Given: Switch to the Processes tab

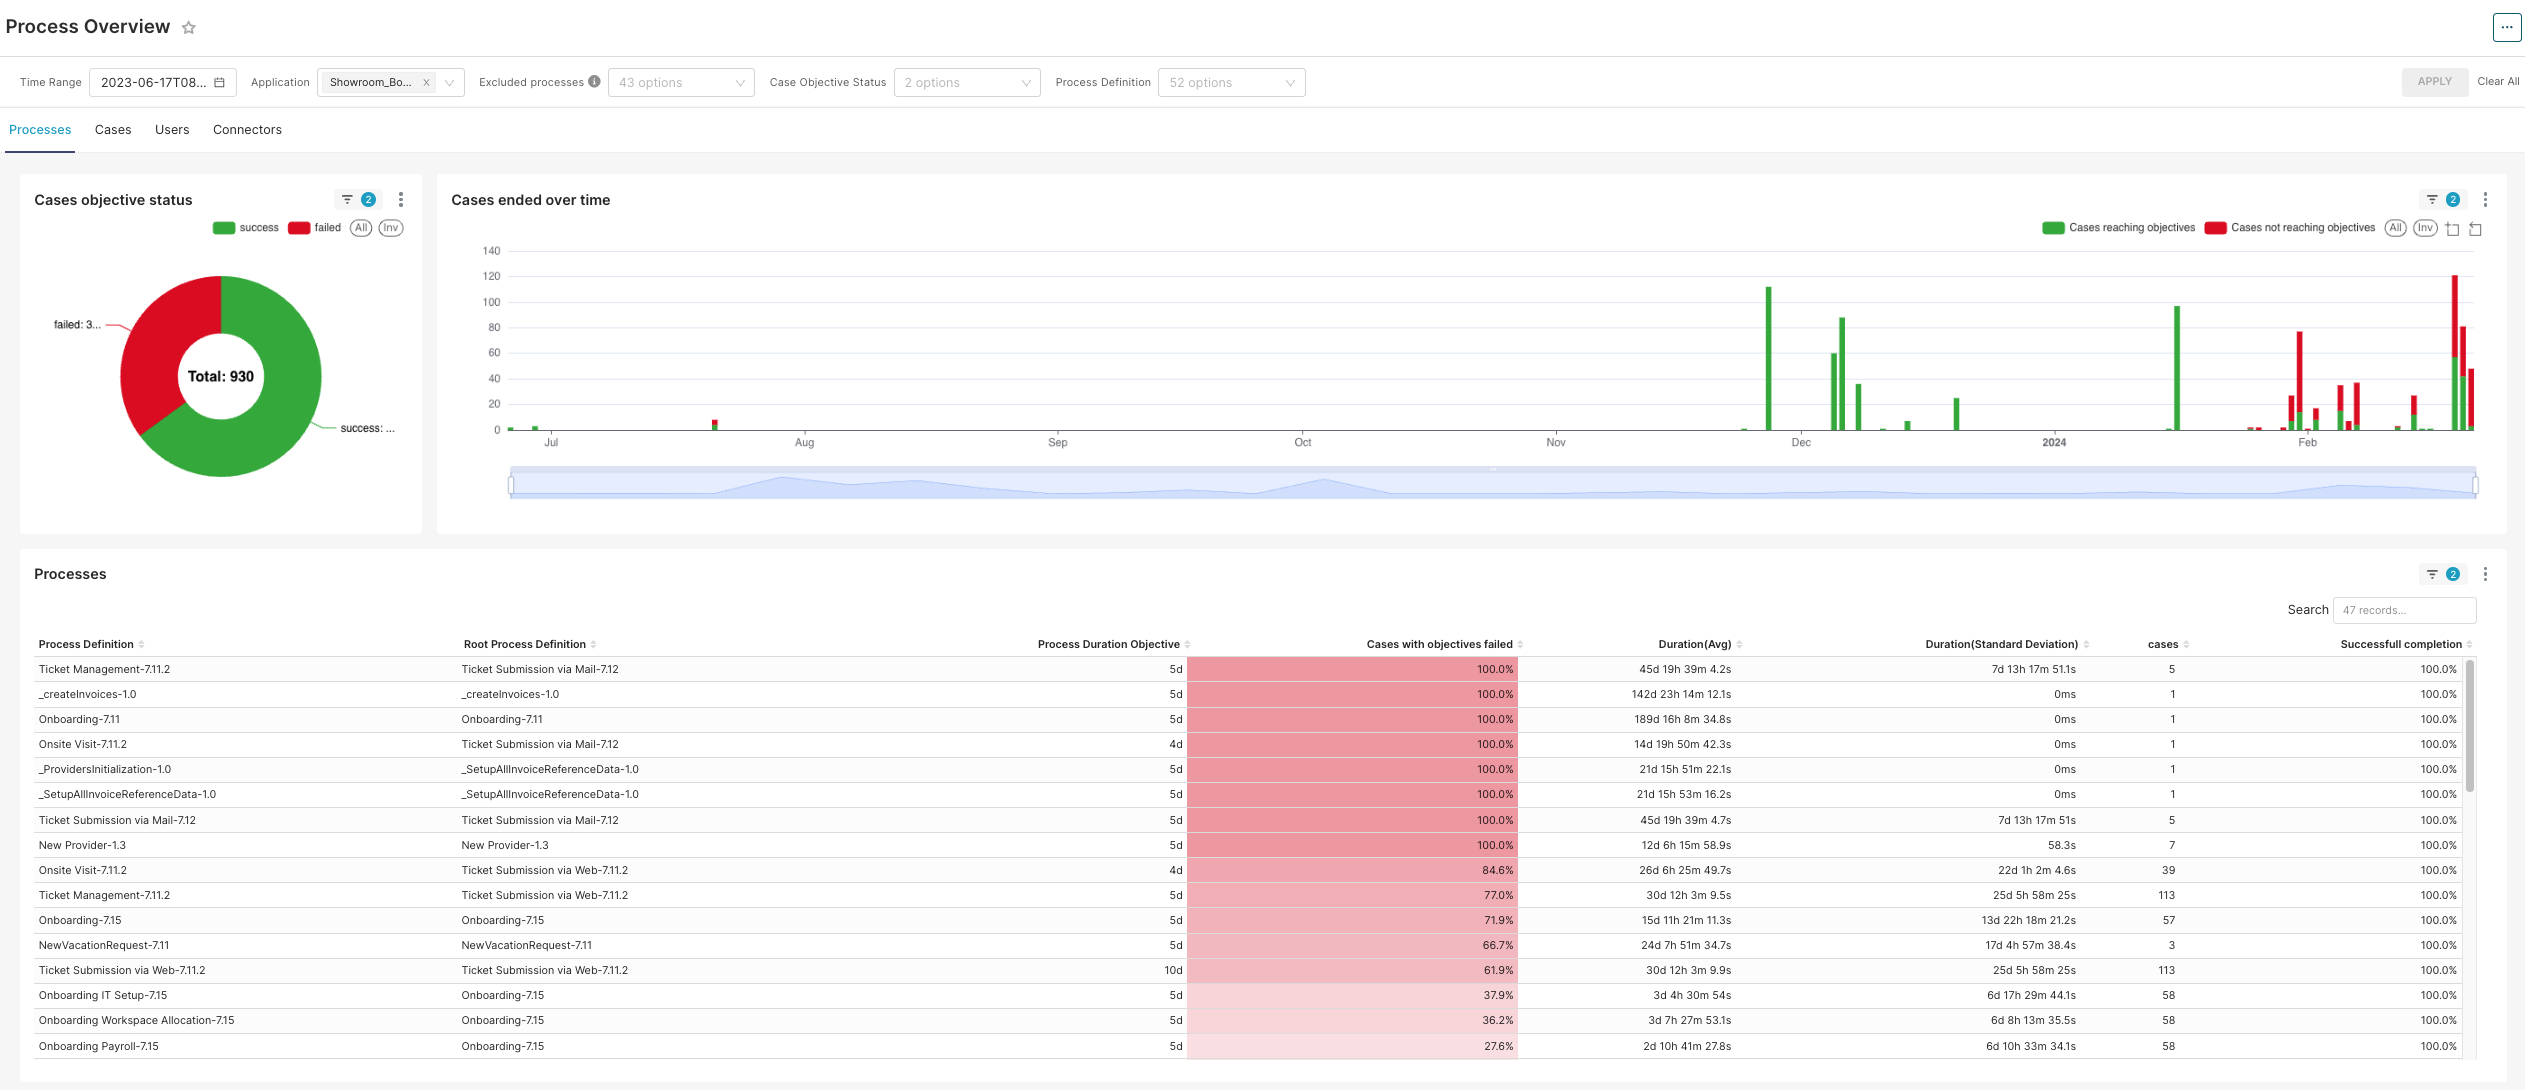Looking at the screenshot, I should [40, 130].
